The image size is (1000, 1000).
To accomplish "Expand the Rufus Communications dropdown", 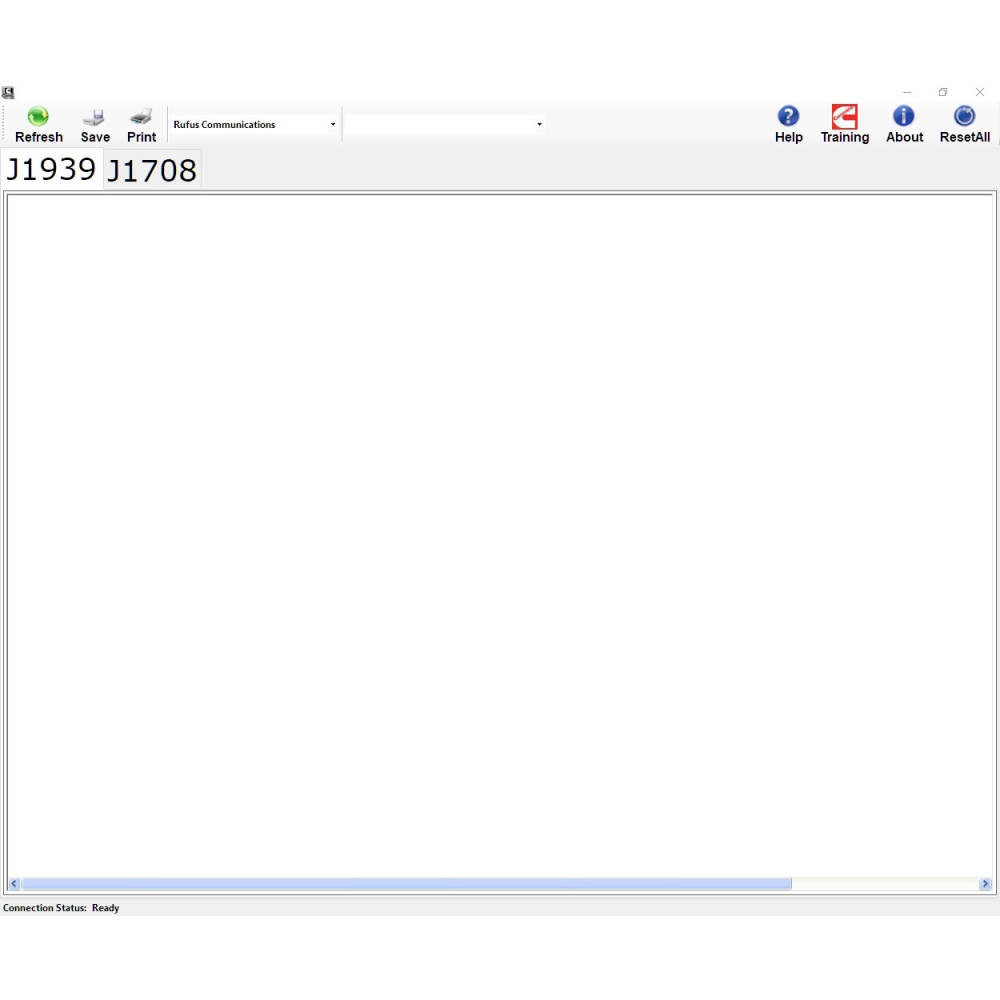I will [x=333, y=125].
